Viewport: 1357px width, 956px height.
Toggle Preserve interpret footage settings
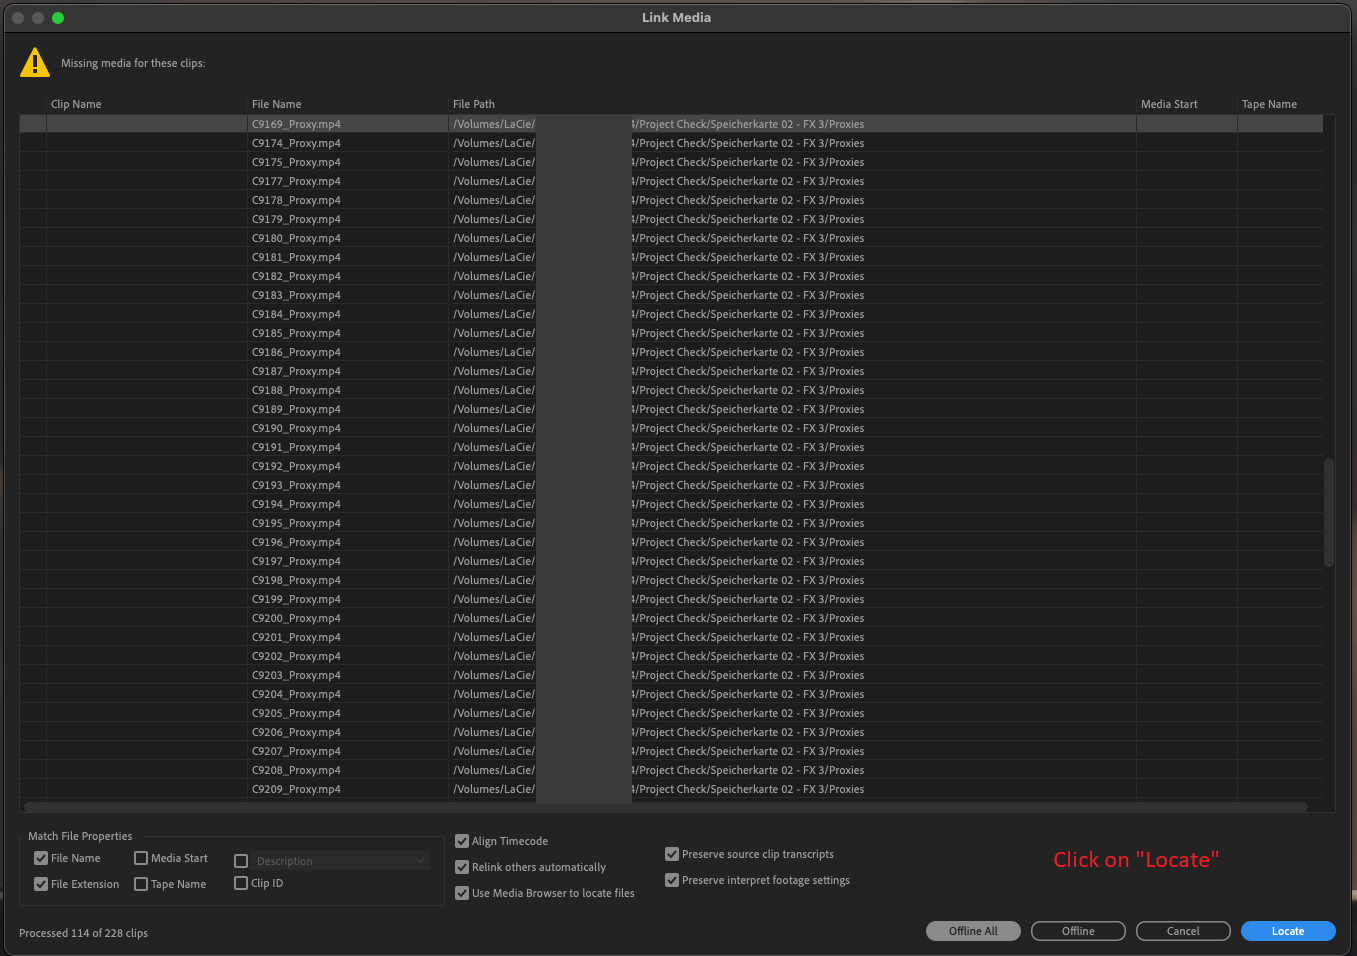point(672,880)
